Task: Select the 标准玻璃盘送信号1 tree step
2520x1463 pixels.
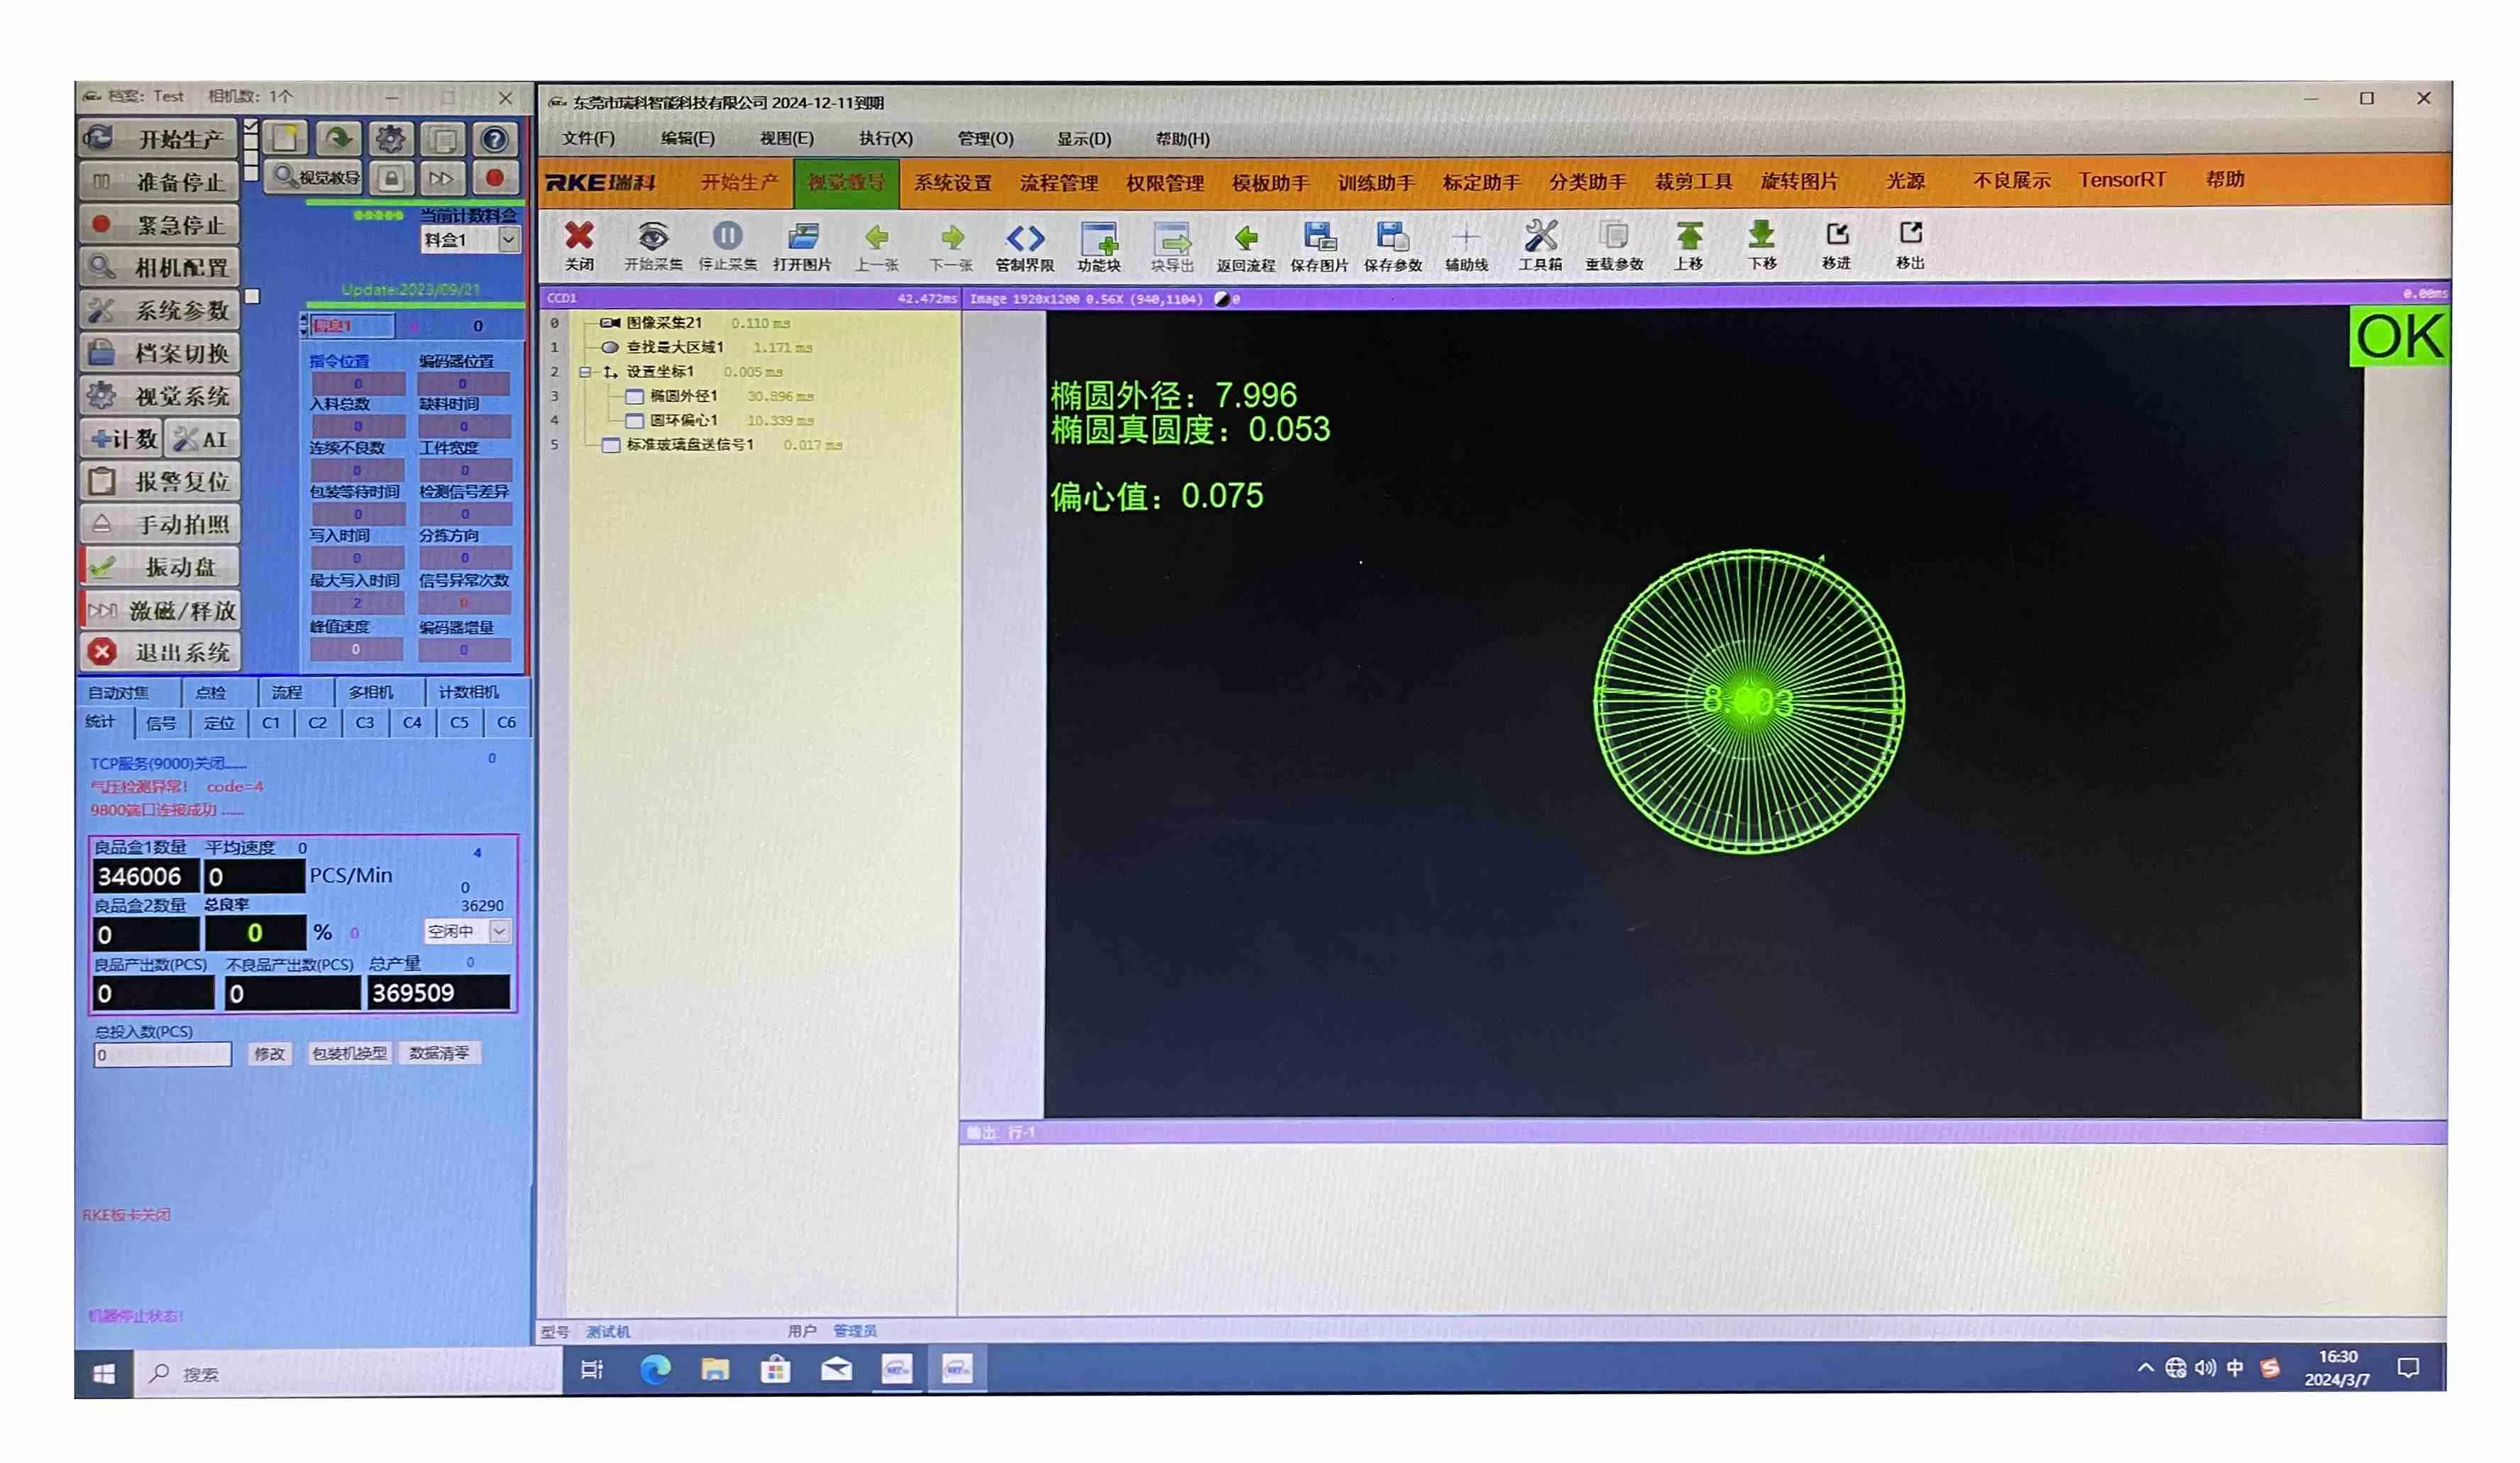Action: click(x=690, y=445)
